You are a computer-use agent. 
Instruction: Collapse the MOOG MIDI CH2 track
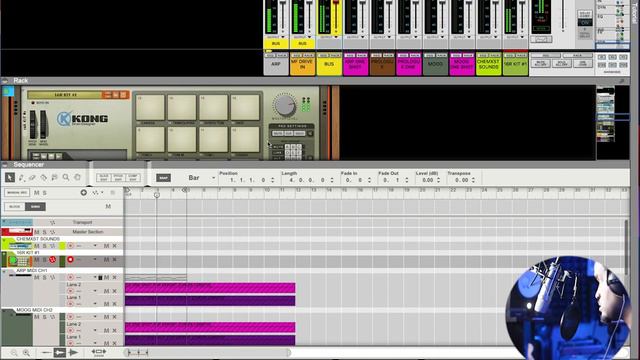[4, 311]
